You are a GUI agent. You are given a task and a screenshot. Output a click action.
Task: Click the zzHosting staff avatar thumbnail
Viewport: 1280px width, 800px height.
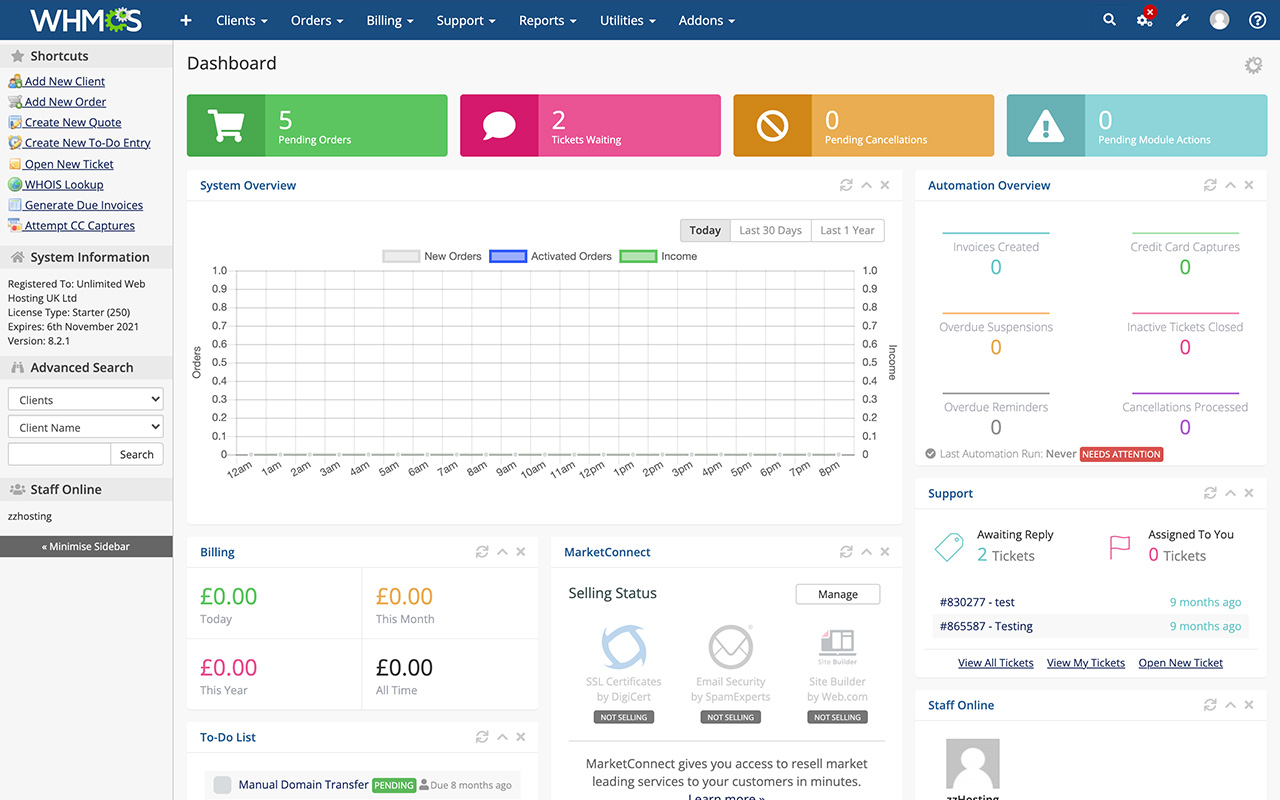(x=973, y=765)
